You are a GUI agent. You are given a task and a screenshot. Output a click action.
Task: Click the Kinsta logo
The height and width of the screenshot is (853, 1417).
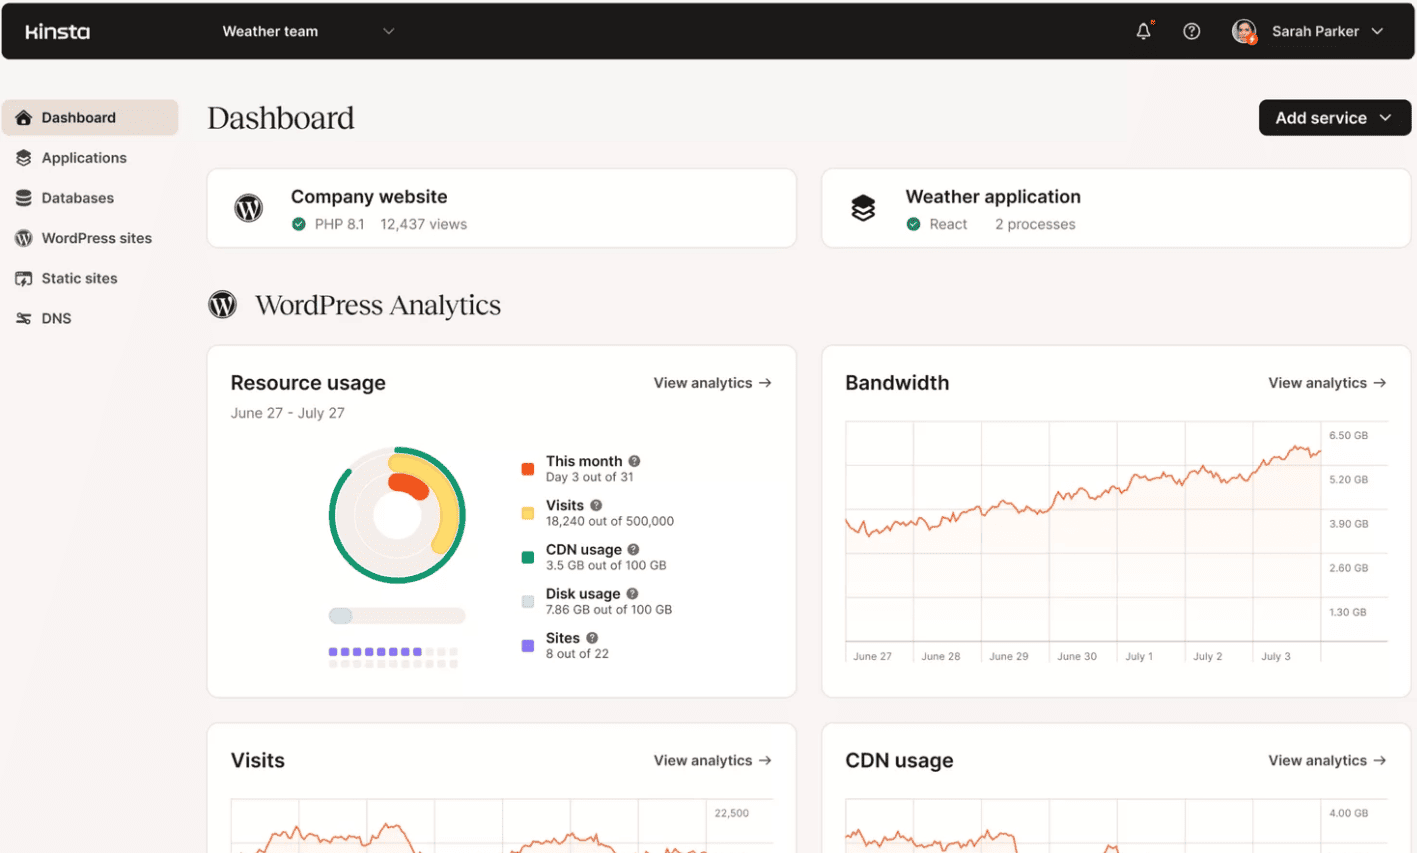pyautogui.click(x=57, y=31)
